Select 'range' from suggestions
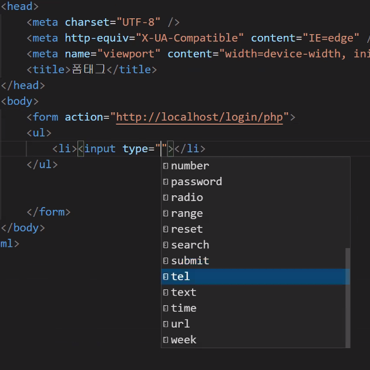Viewport: 370px width, 370px height. pos(255,213)
